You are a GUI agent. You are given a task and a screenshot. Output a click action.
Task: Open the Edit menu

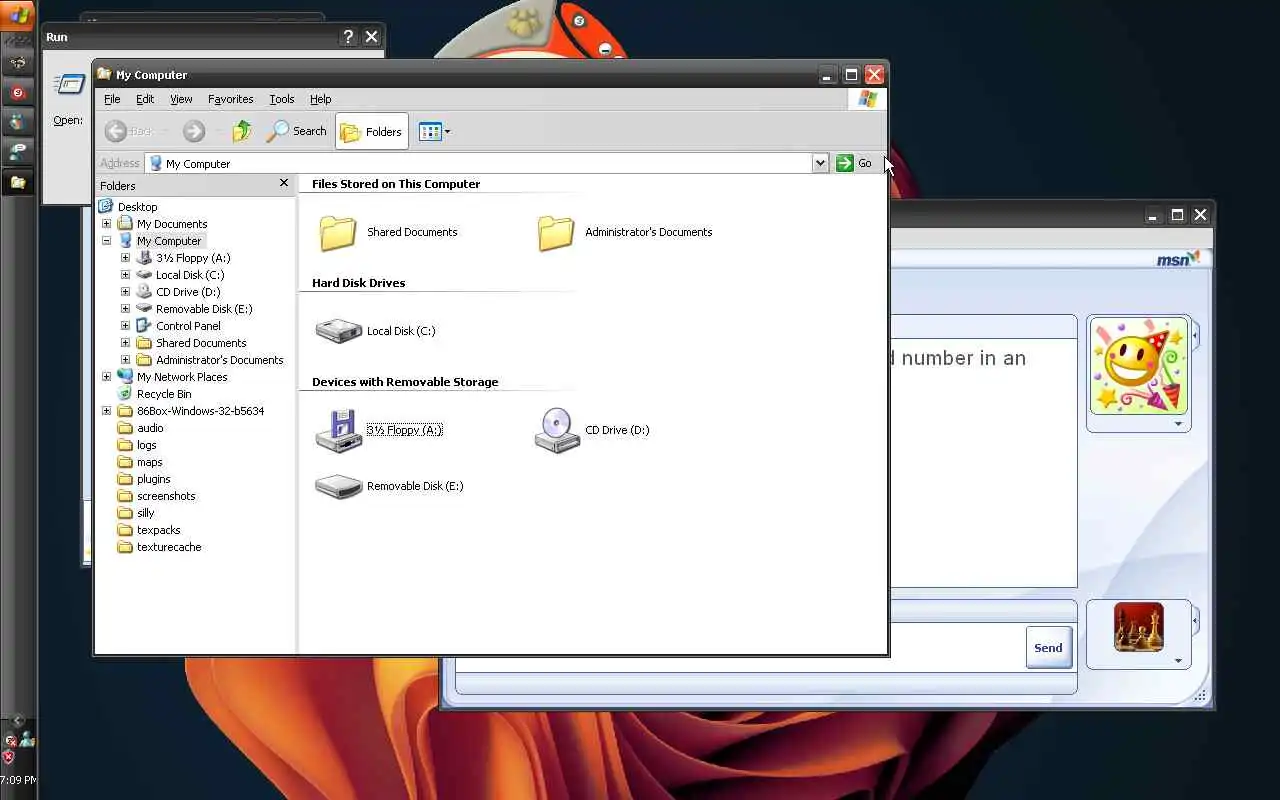coord(145,99)
